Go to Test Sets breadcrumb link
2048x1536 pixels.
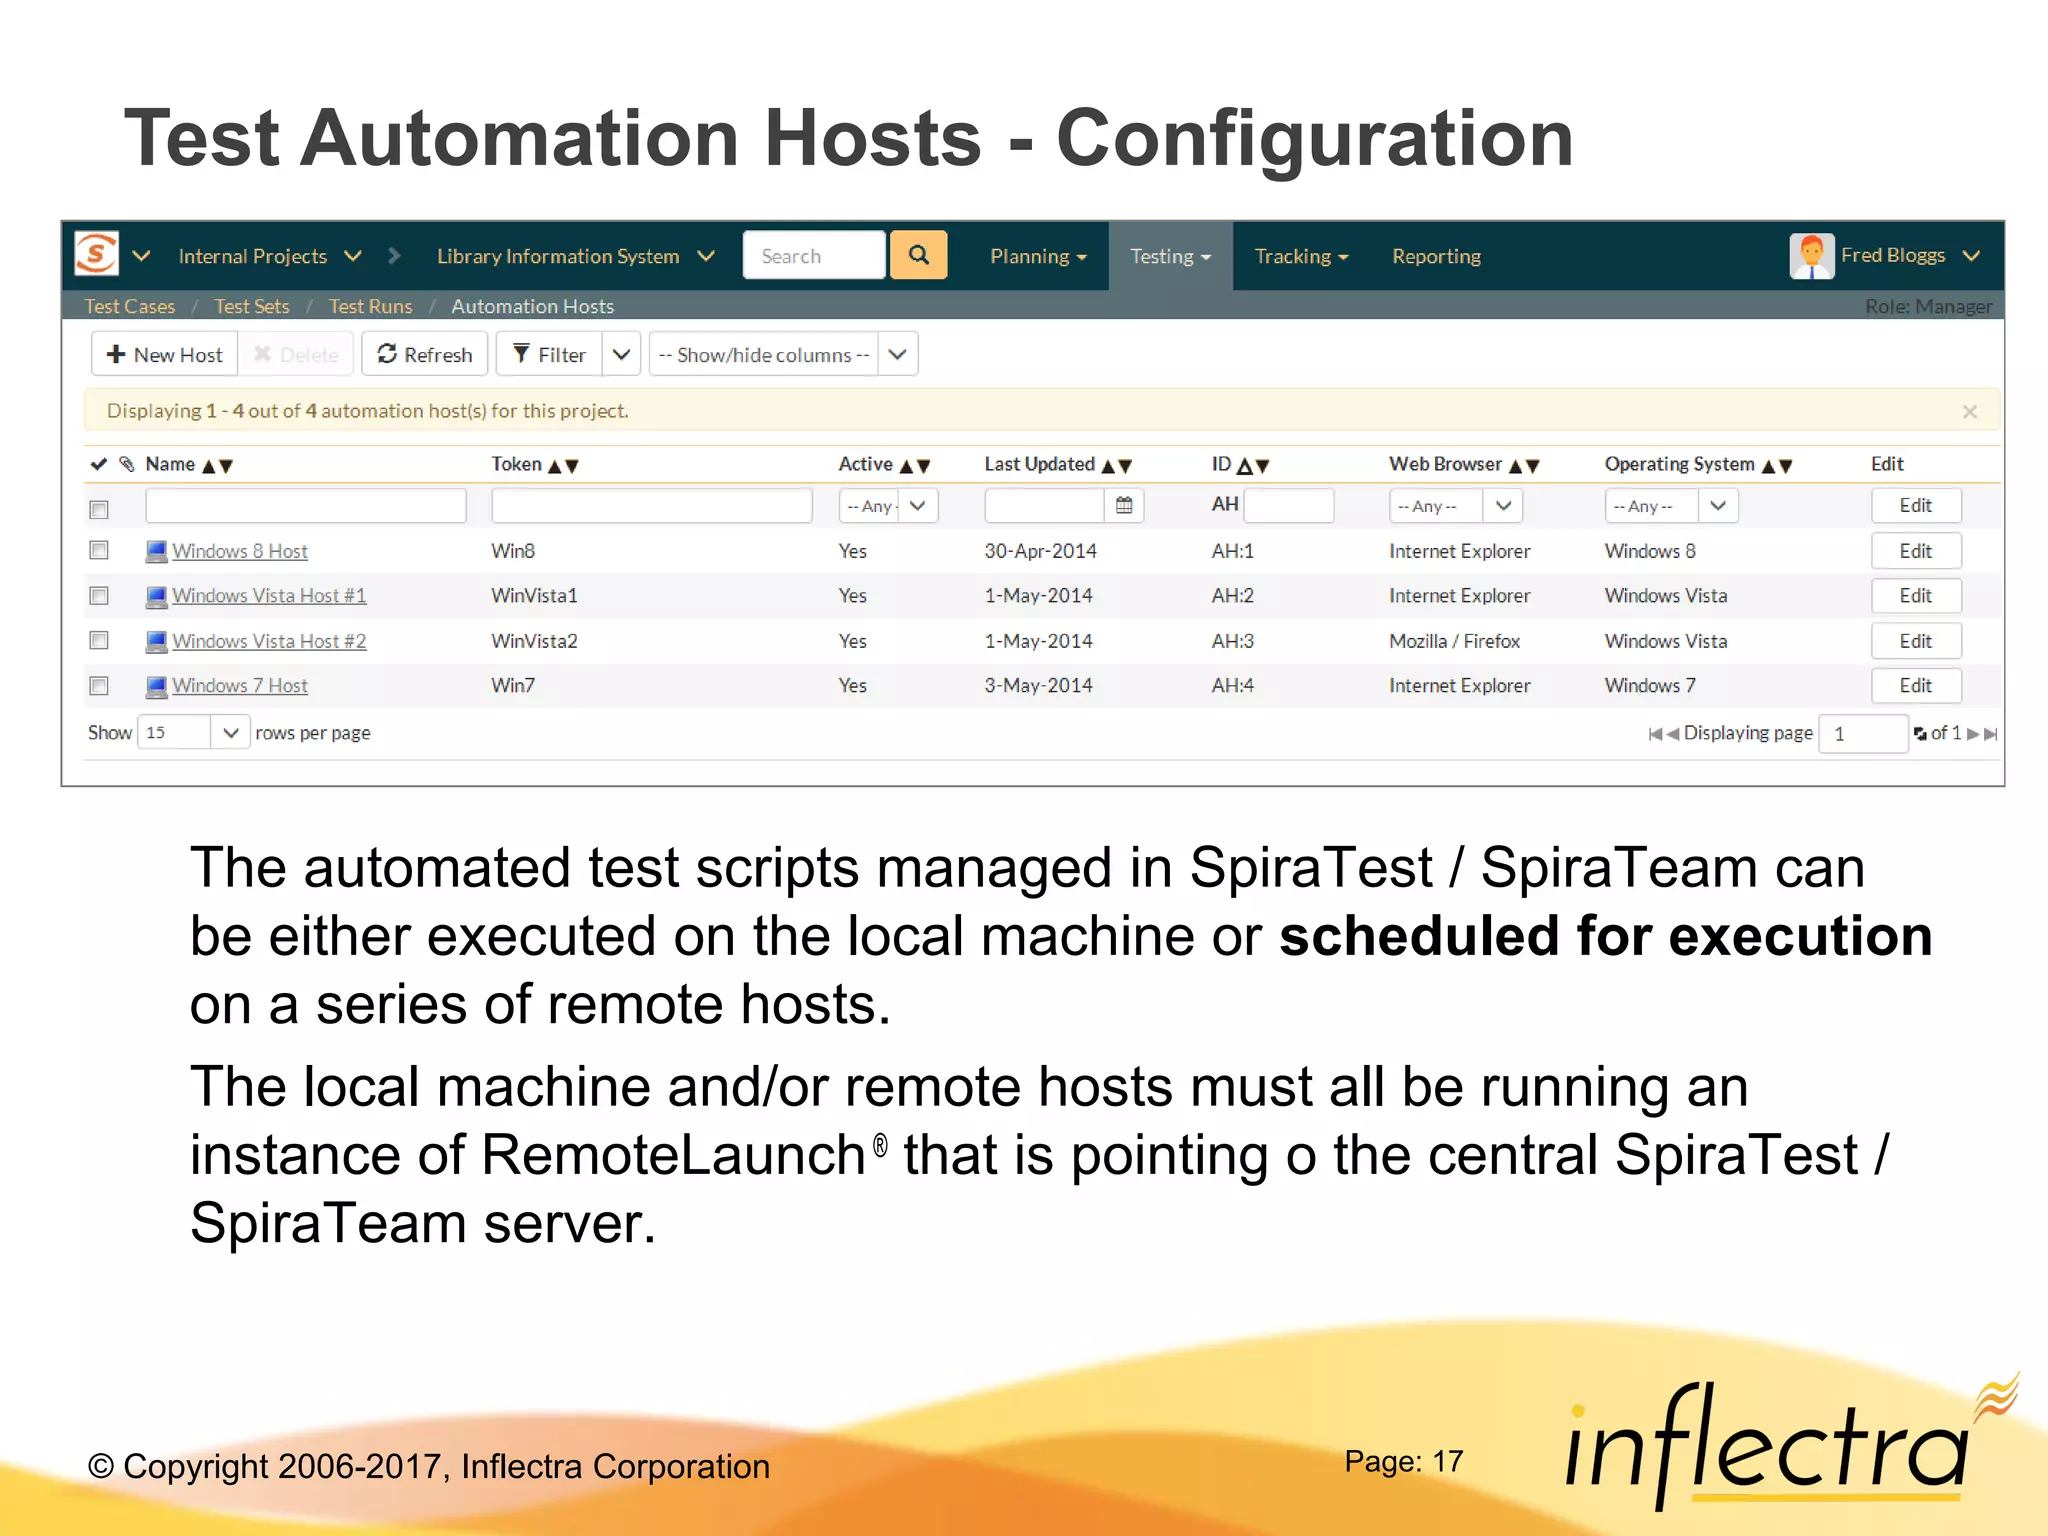pos(252,306)
